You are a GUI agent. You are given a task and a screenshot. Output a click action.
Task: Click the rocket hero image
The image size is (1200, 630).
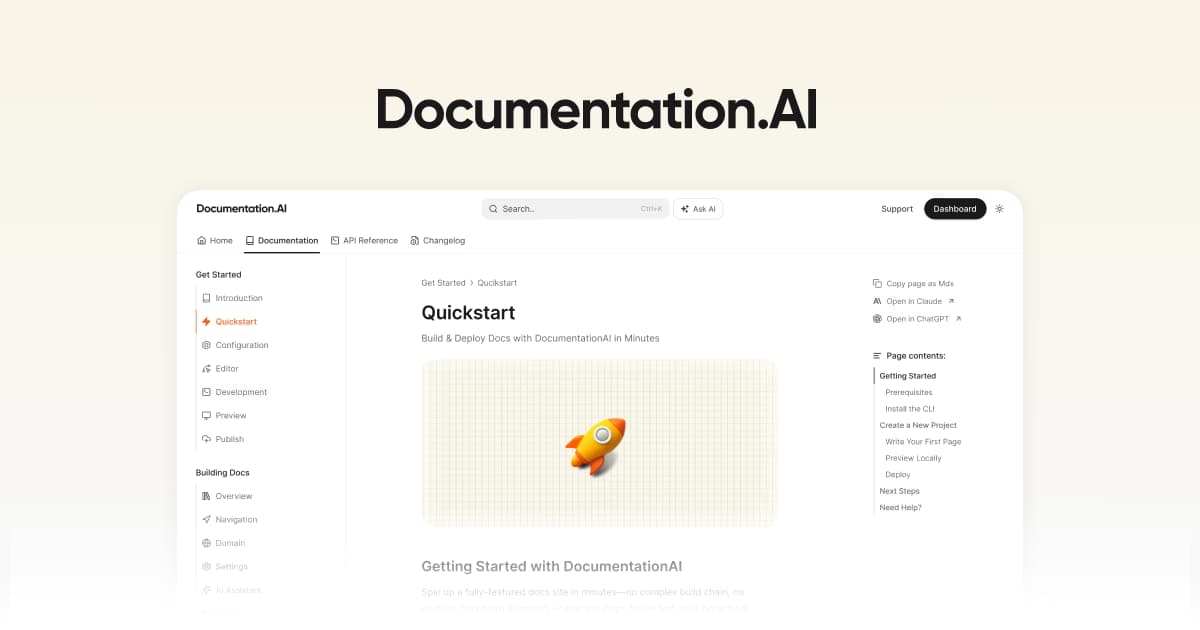coord(599,443)
